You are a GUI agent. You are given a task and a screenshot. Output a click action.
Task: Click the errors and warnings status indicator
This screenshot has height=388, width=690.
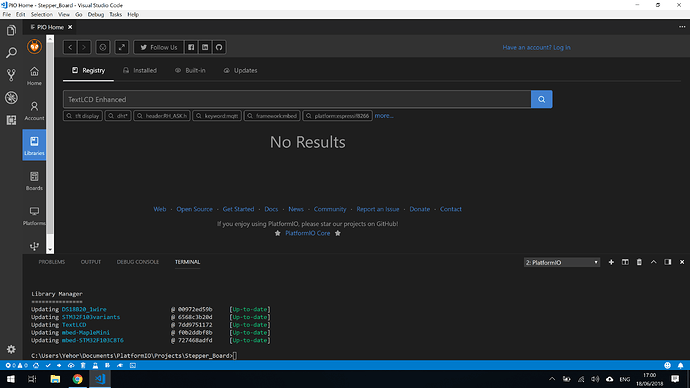coord(16,366)
